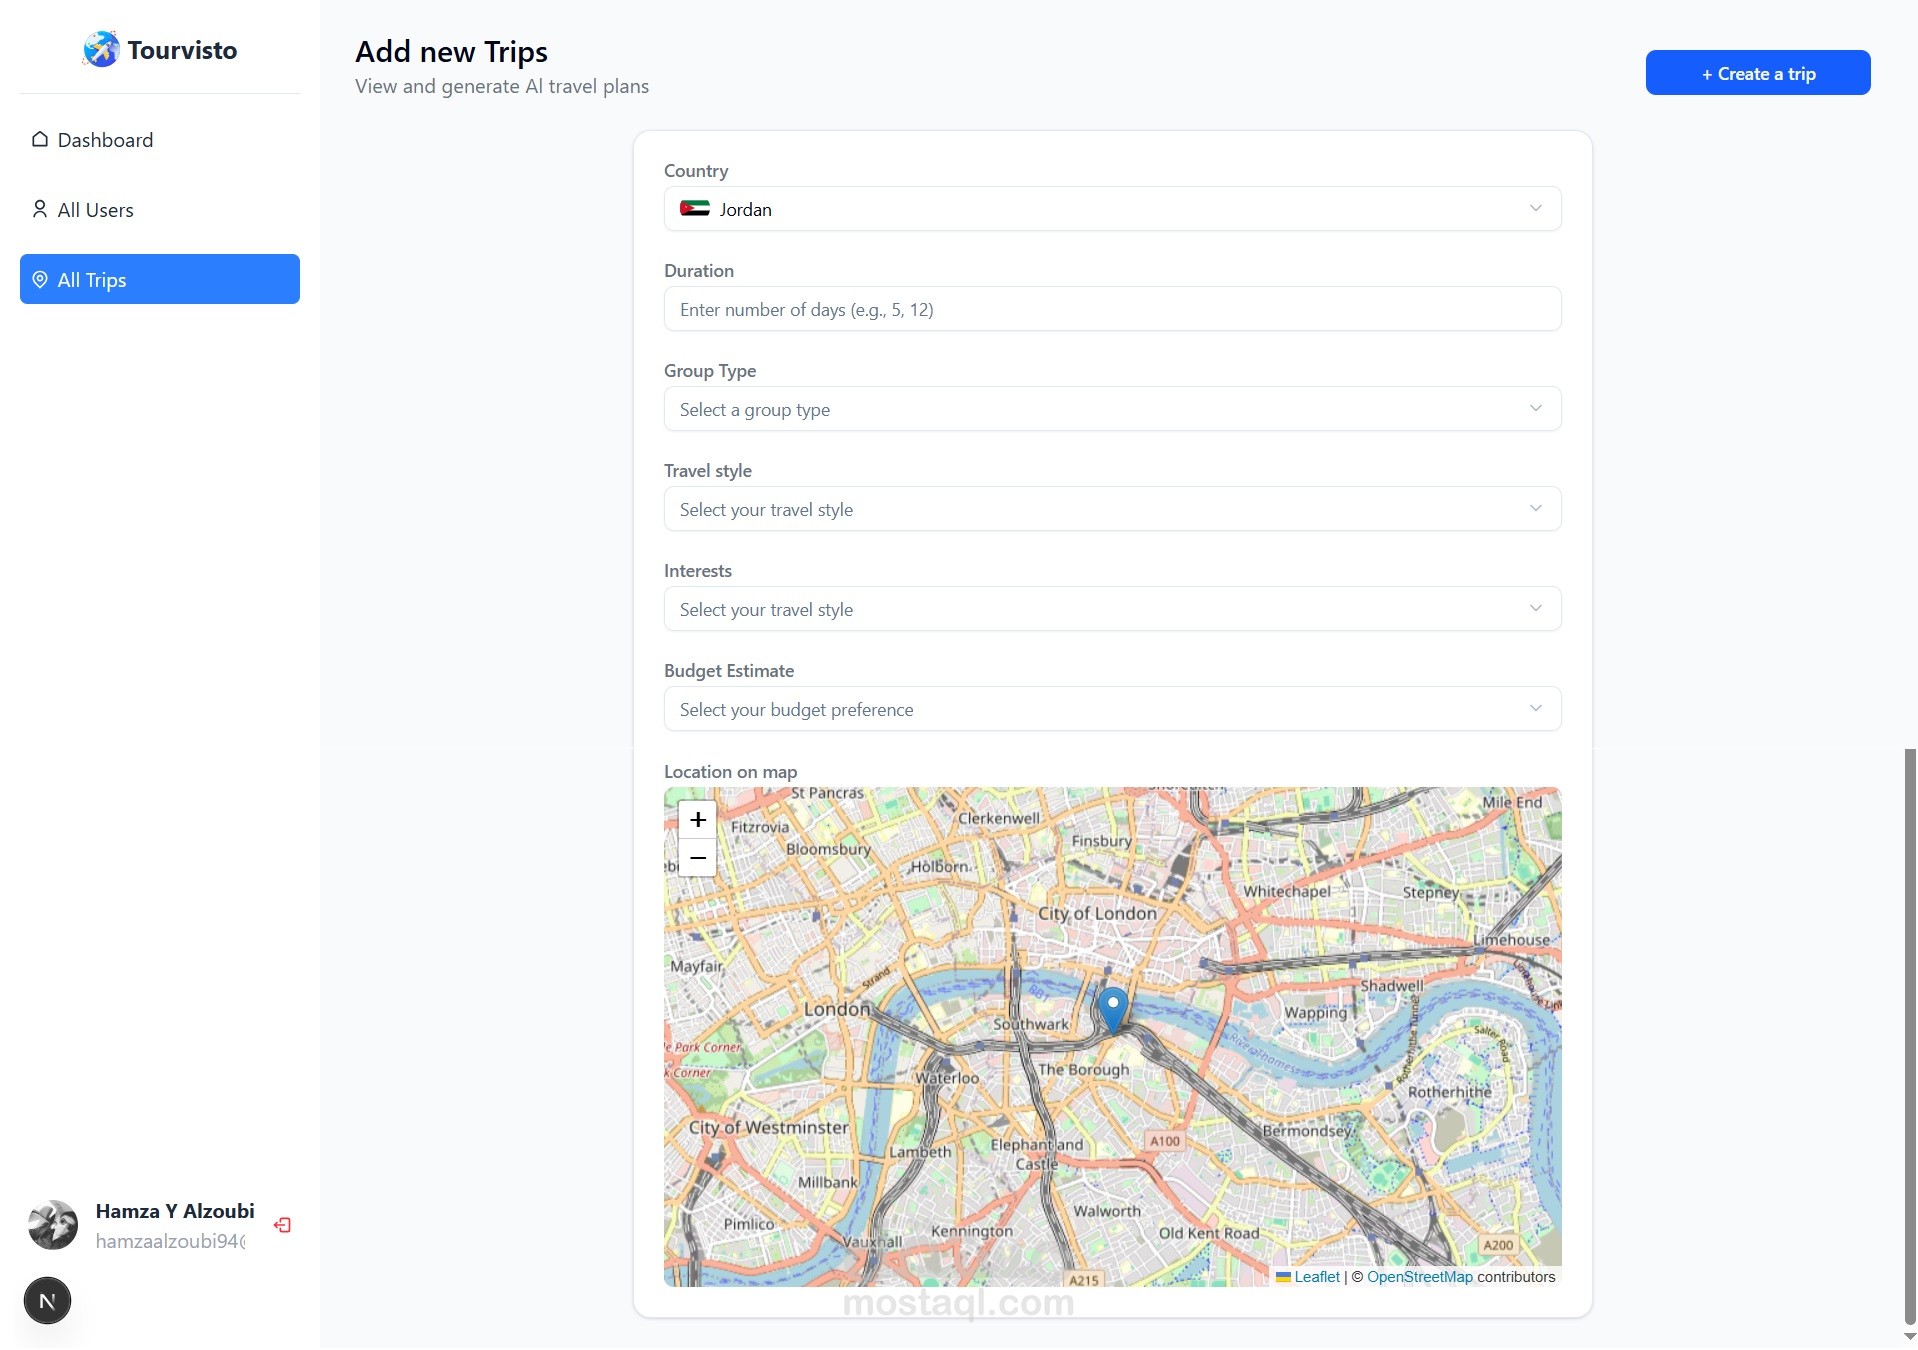
Task: Click the Old Kent Road map label
Action: pos(1209,1233)
